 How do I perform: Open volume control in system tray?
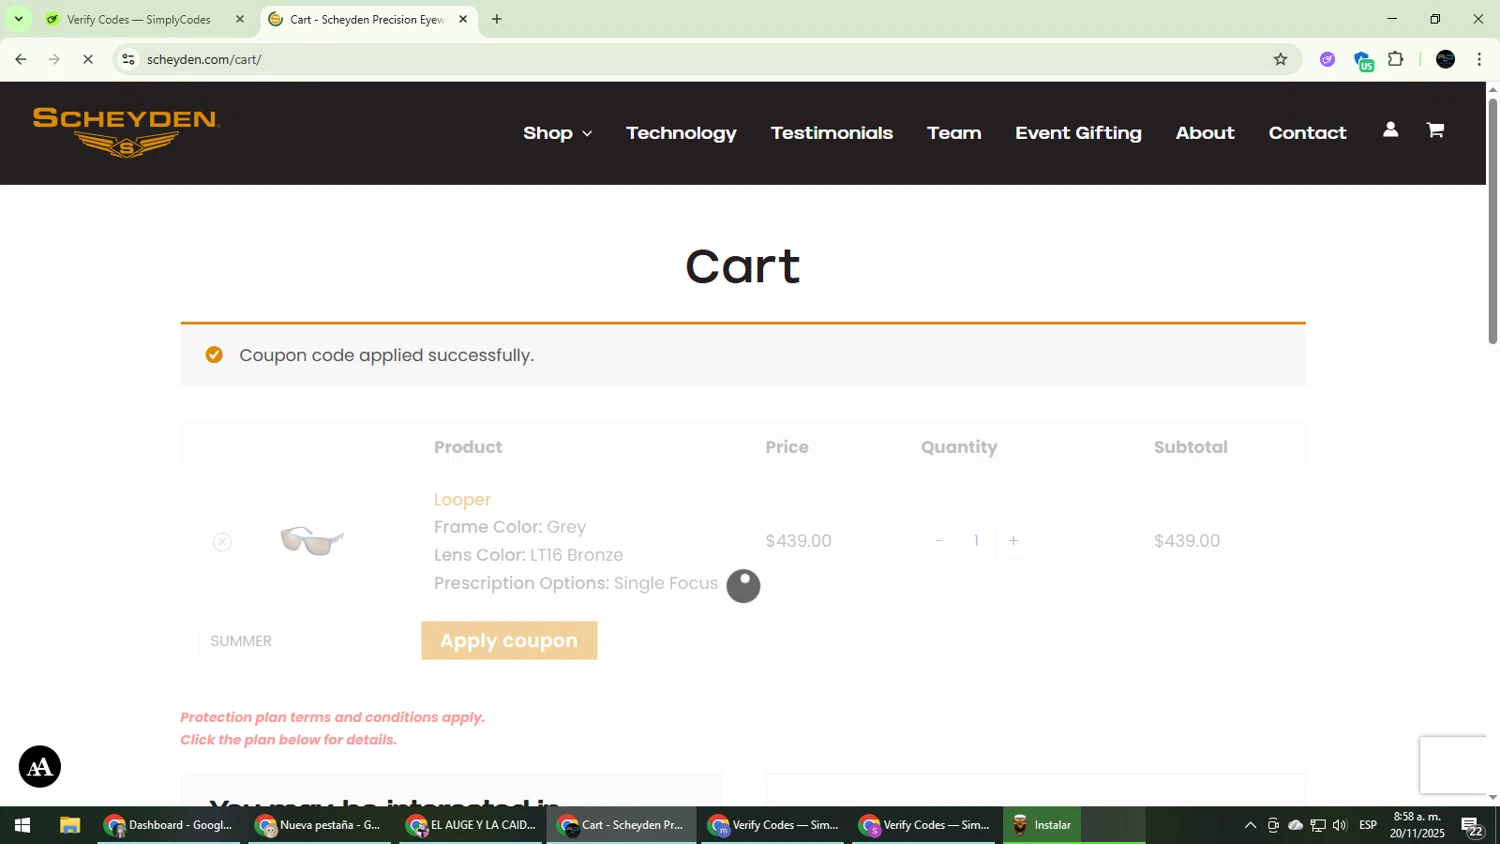pos(1340,825)
